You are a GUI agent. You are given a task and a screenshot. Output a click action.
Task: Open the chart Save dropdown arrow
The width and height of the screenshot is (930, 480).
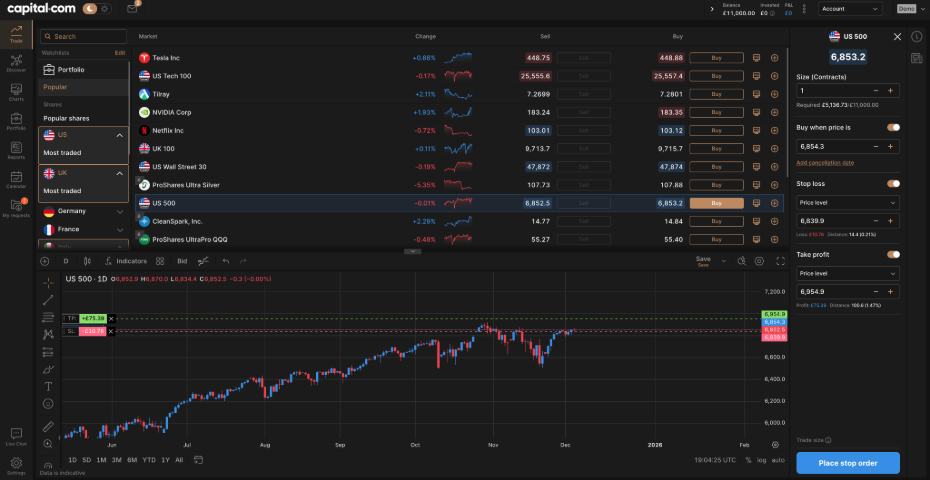pyautogui.click(x=724, y=261)
